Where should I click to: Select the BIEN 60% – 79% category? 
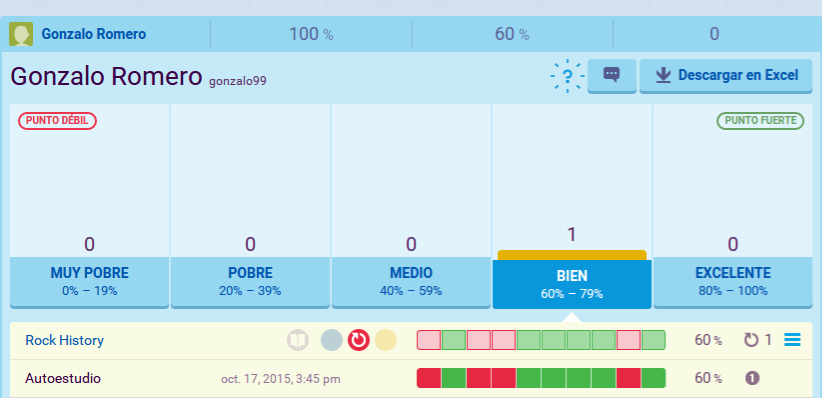coord(572,284)
